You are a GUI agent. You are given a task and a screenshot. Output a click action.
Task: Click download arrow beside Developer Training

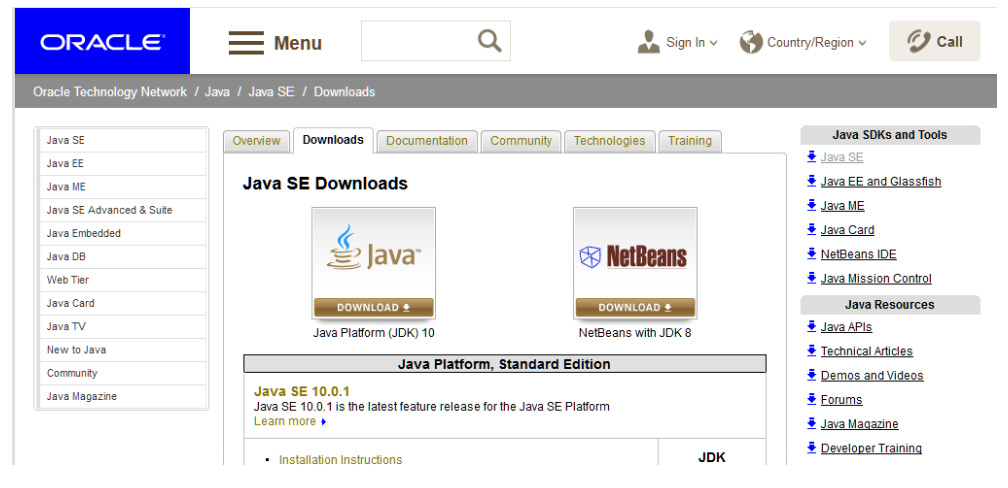[811, 447]
